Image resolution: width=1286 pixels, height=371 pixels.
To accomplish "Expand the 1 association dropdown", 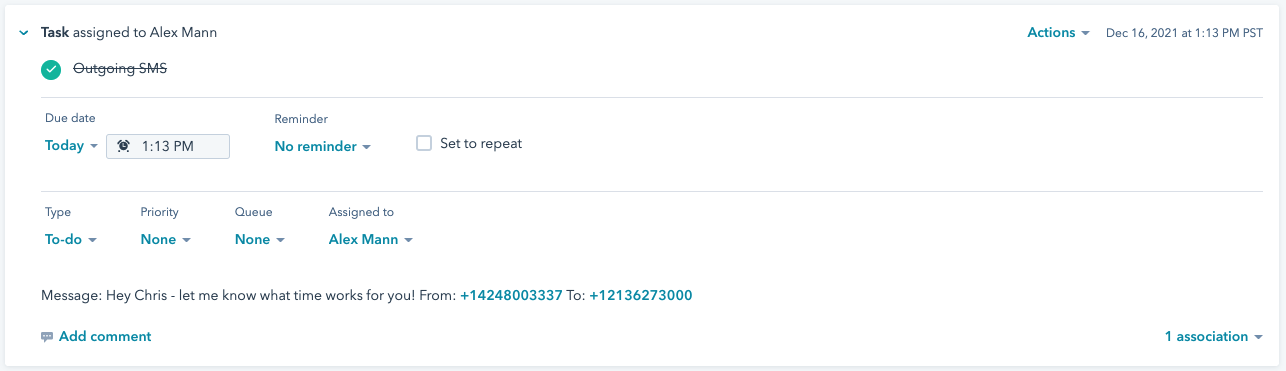I will (1213, 337).
